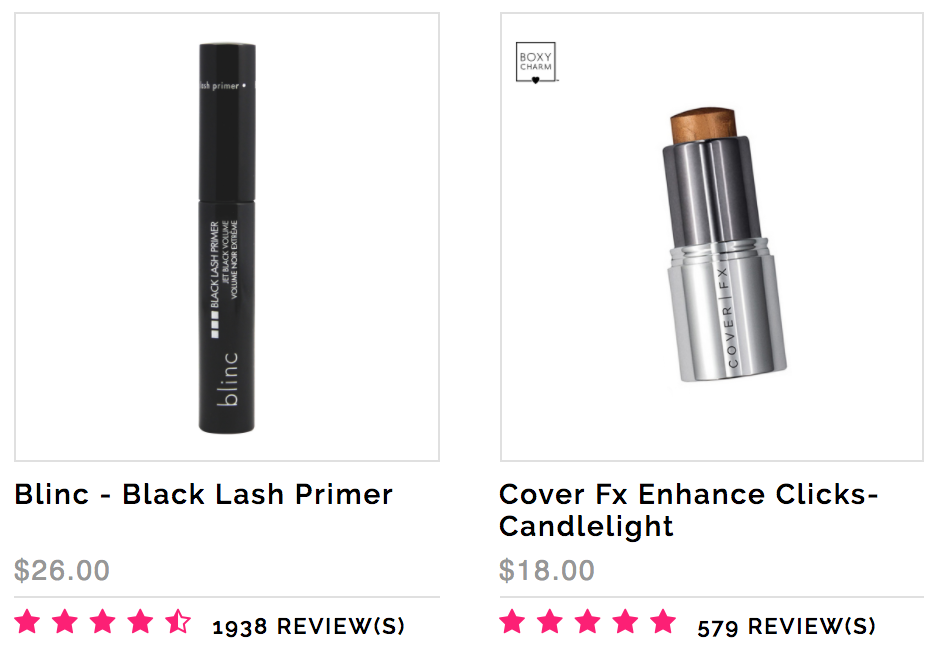Open the Cover Fx Enhance Clicks product image
Viewport: 940px width, 654px height.
[x=712, y=237]
